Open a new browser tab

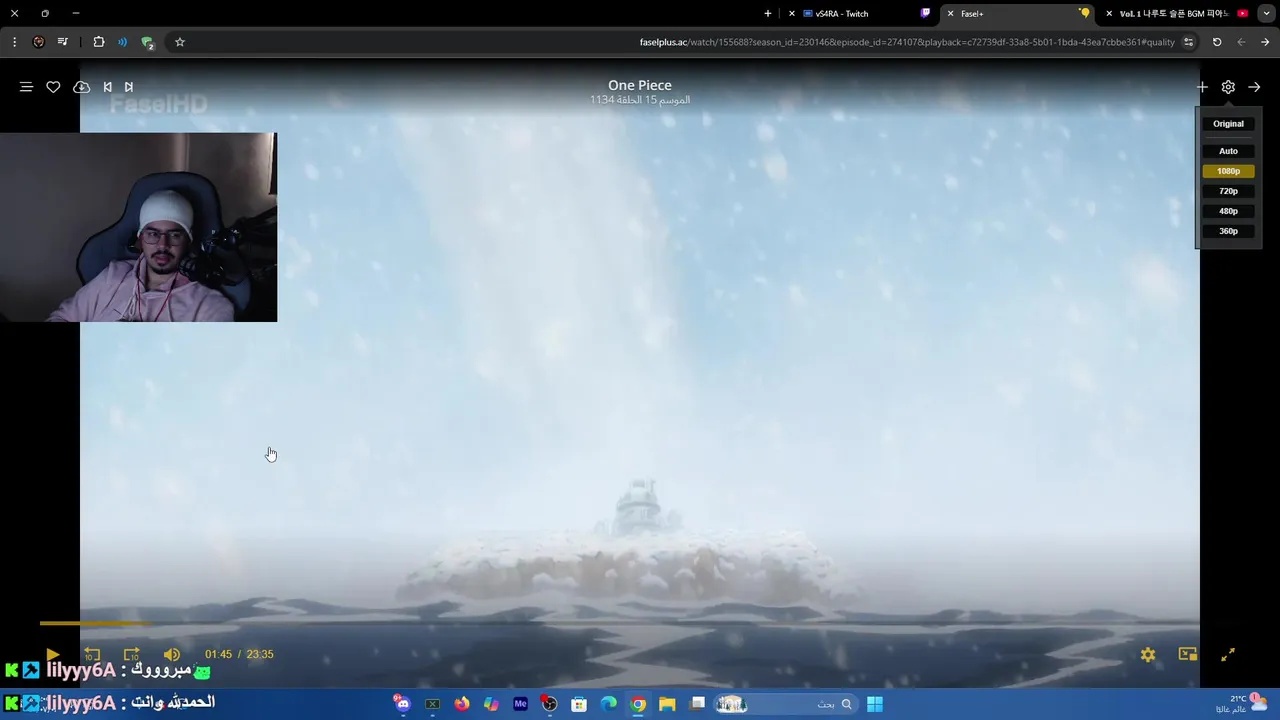[x=768, y=14]
